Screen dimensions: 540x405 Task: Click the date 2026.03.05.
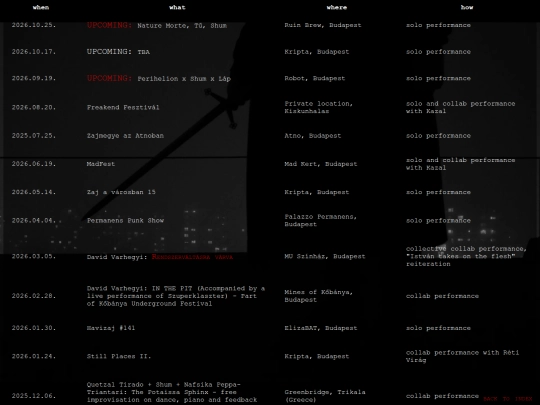pos(34,256)
